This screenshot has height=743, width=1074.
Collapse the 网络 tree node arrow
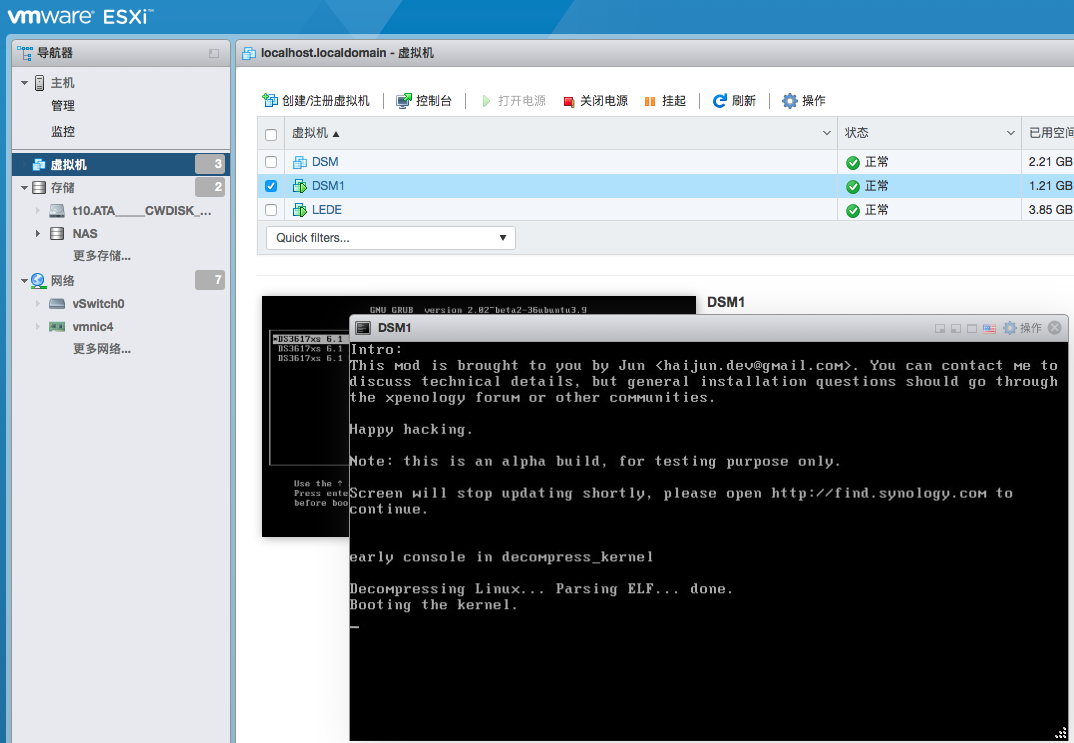tap(25, 281)
